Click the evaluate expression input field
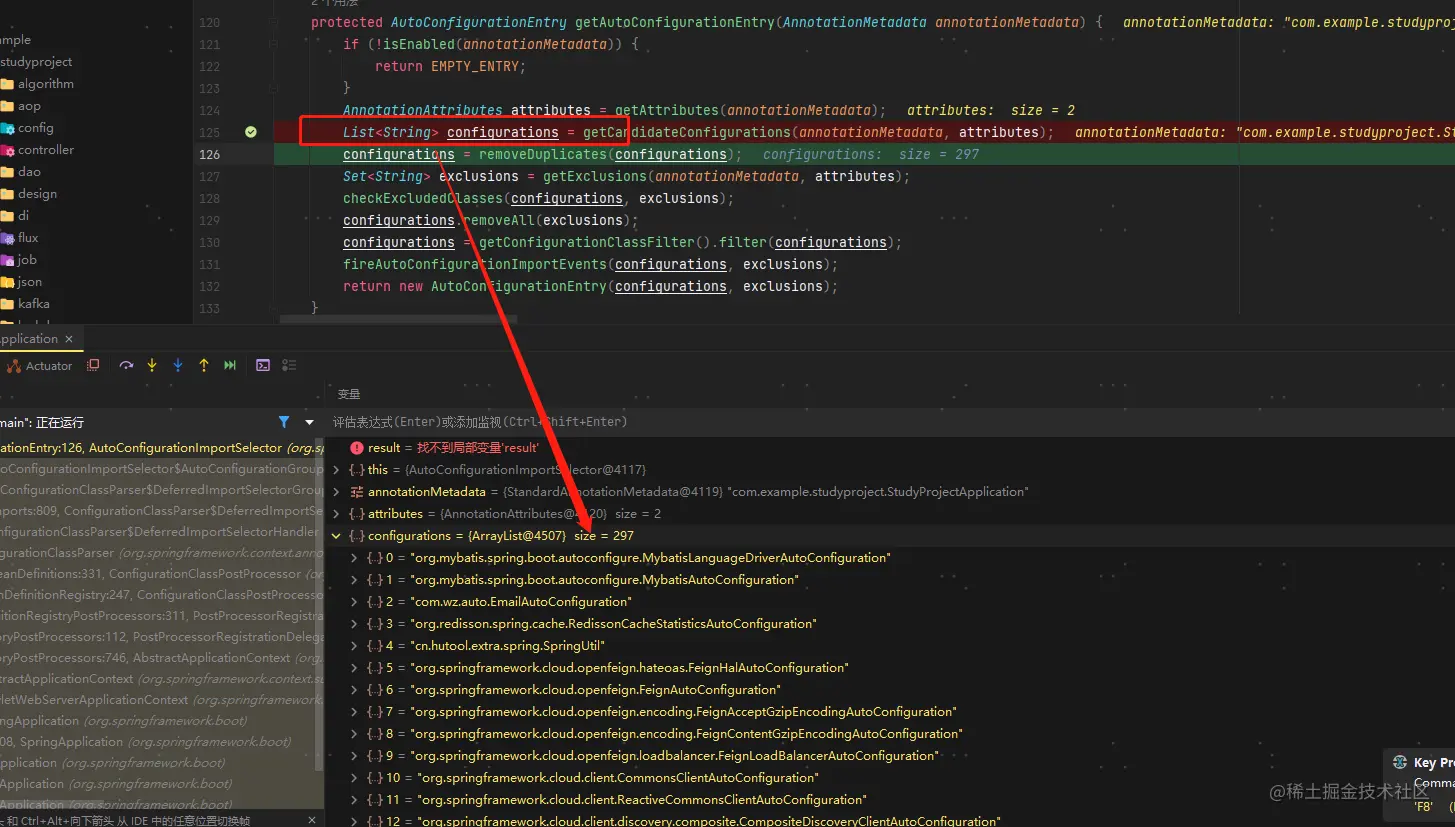Viewport: 1455px width, 827px height. (890, 422)
